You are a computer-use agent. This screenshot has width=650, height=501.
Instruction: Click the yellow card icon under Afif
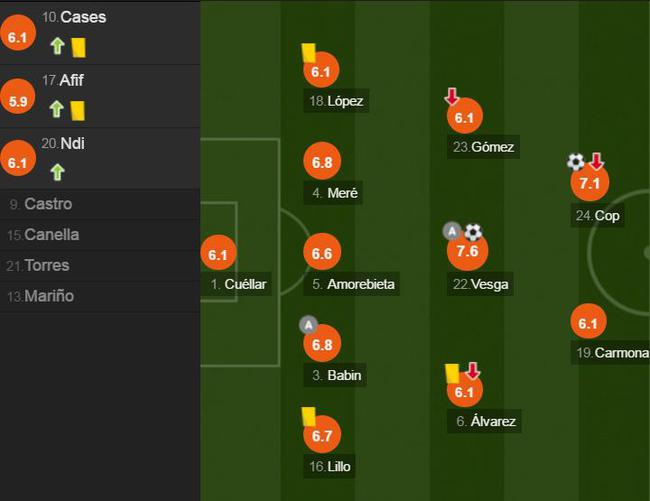[x=78, y=110]
